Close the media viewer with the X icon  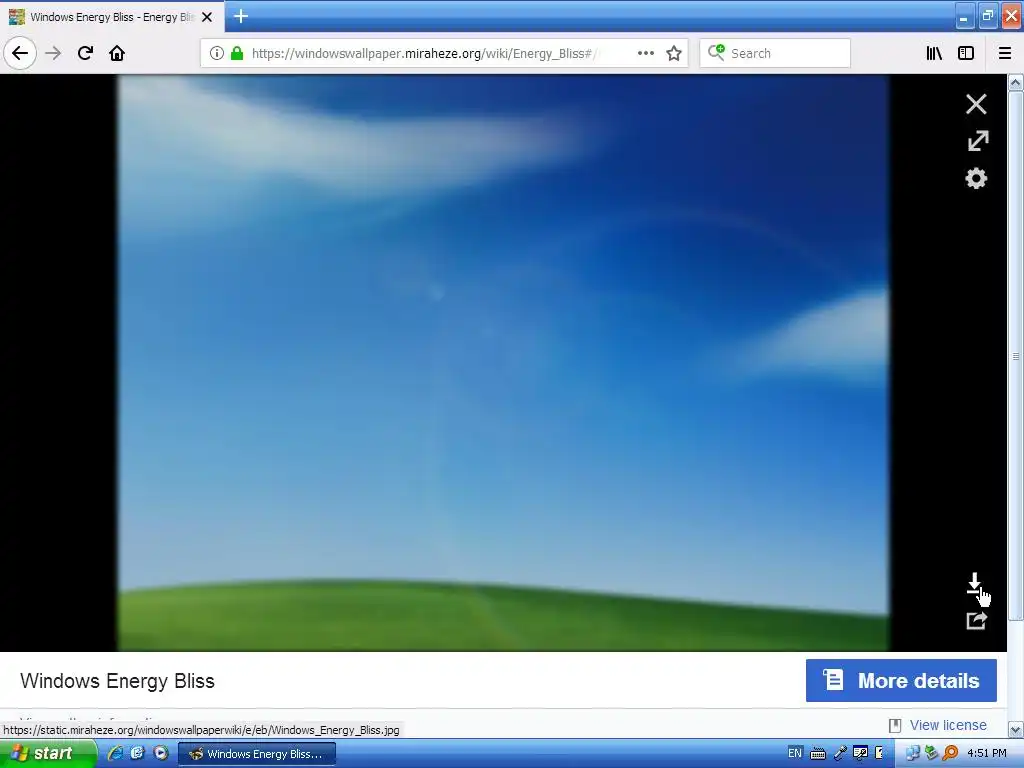pyautogui.click(x=976, y=104)
